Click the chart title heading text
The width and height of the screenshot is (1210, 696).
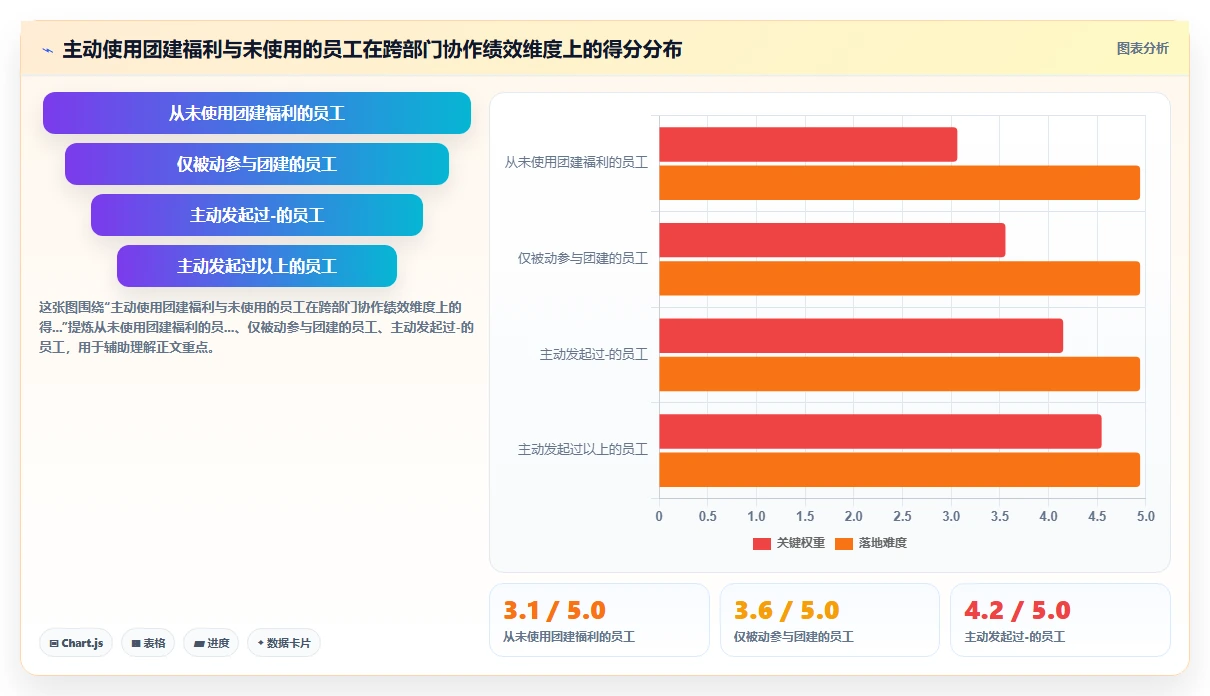coord(372,49)
